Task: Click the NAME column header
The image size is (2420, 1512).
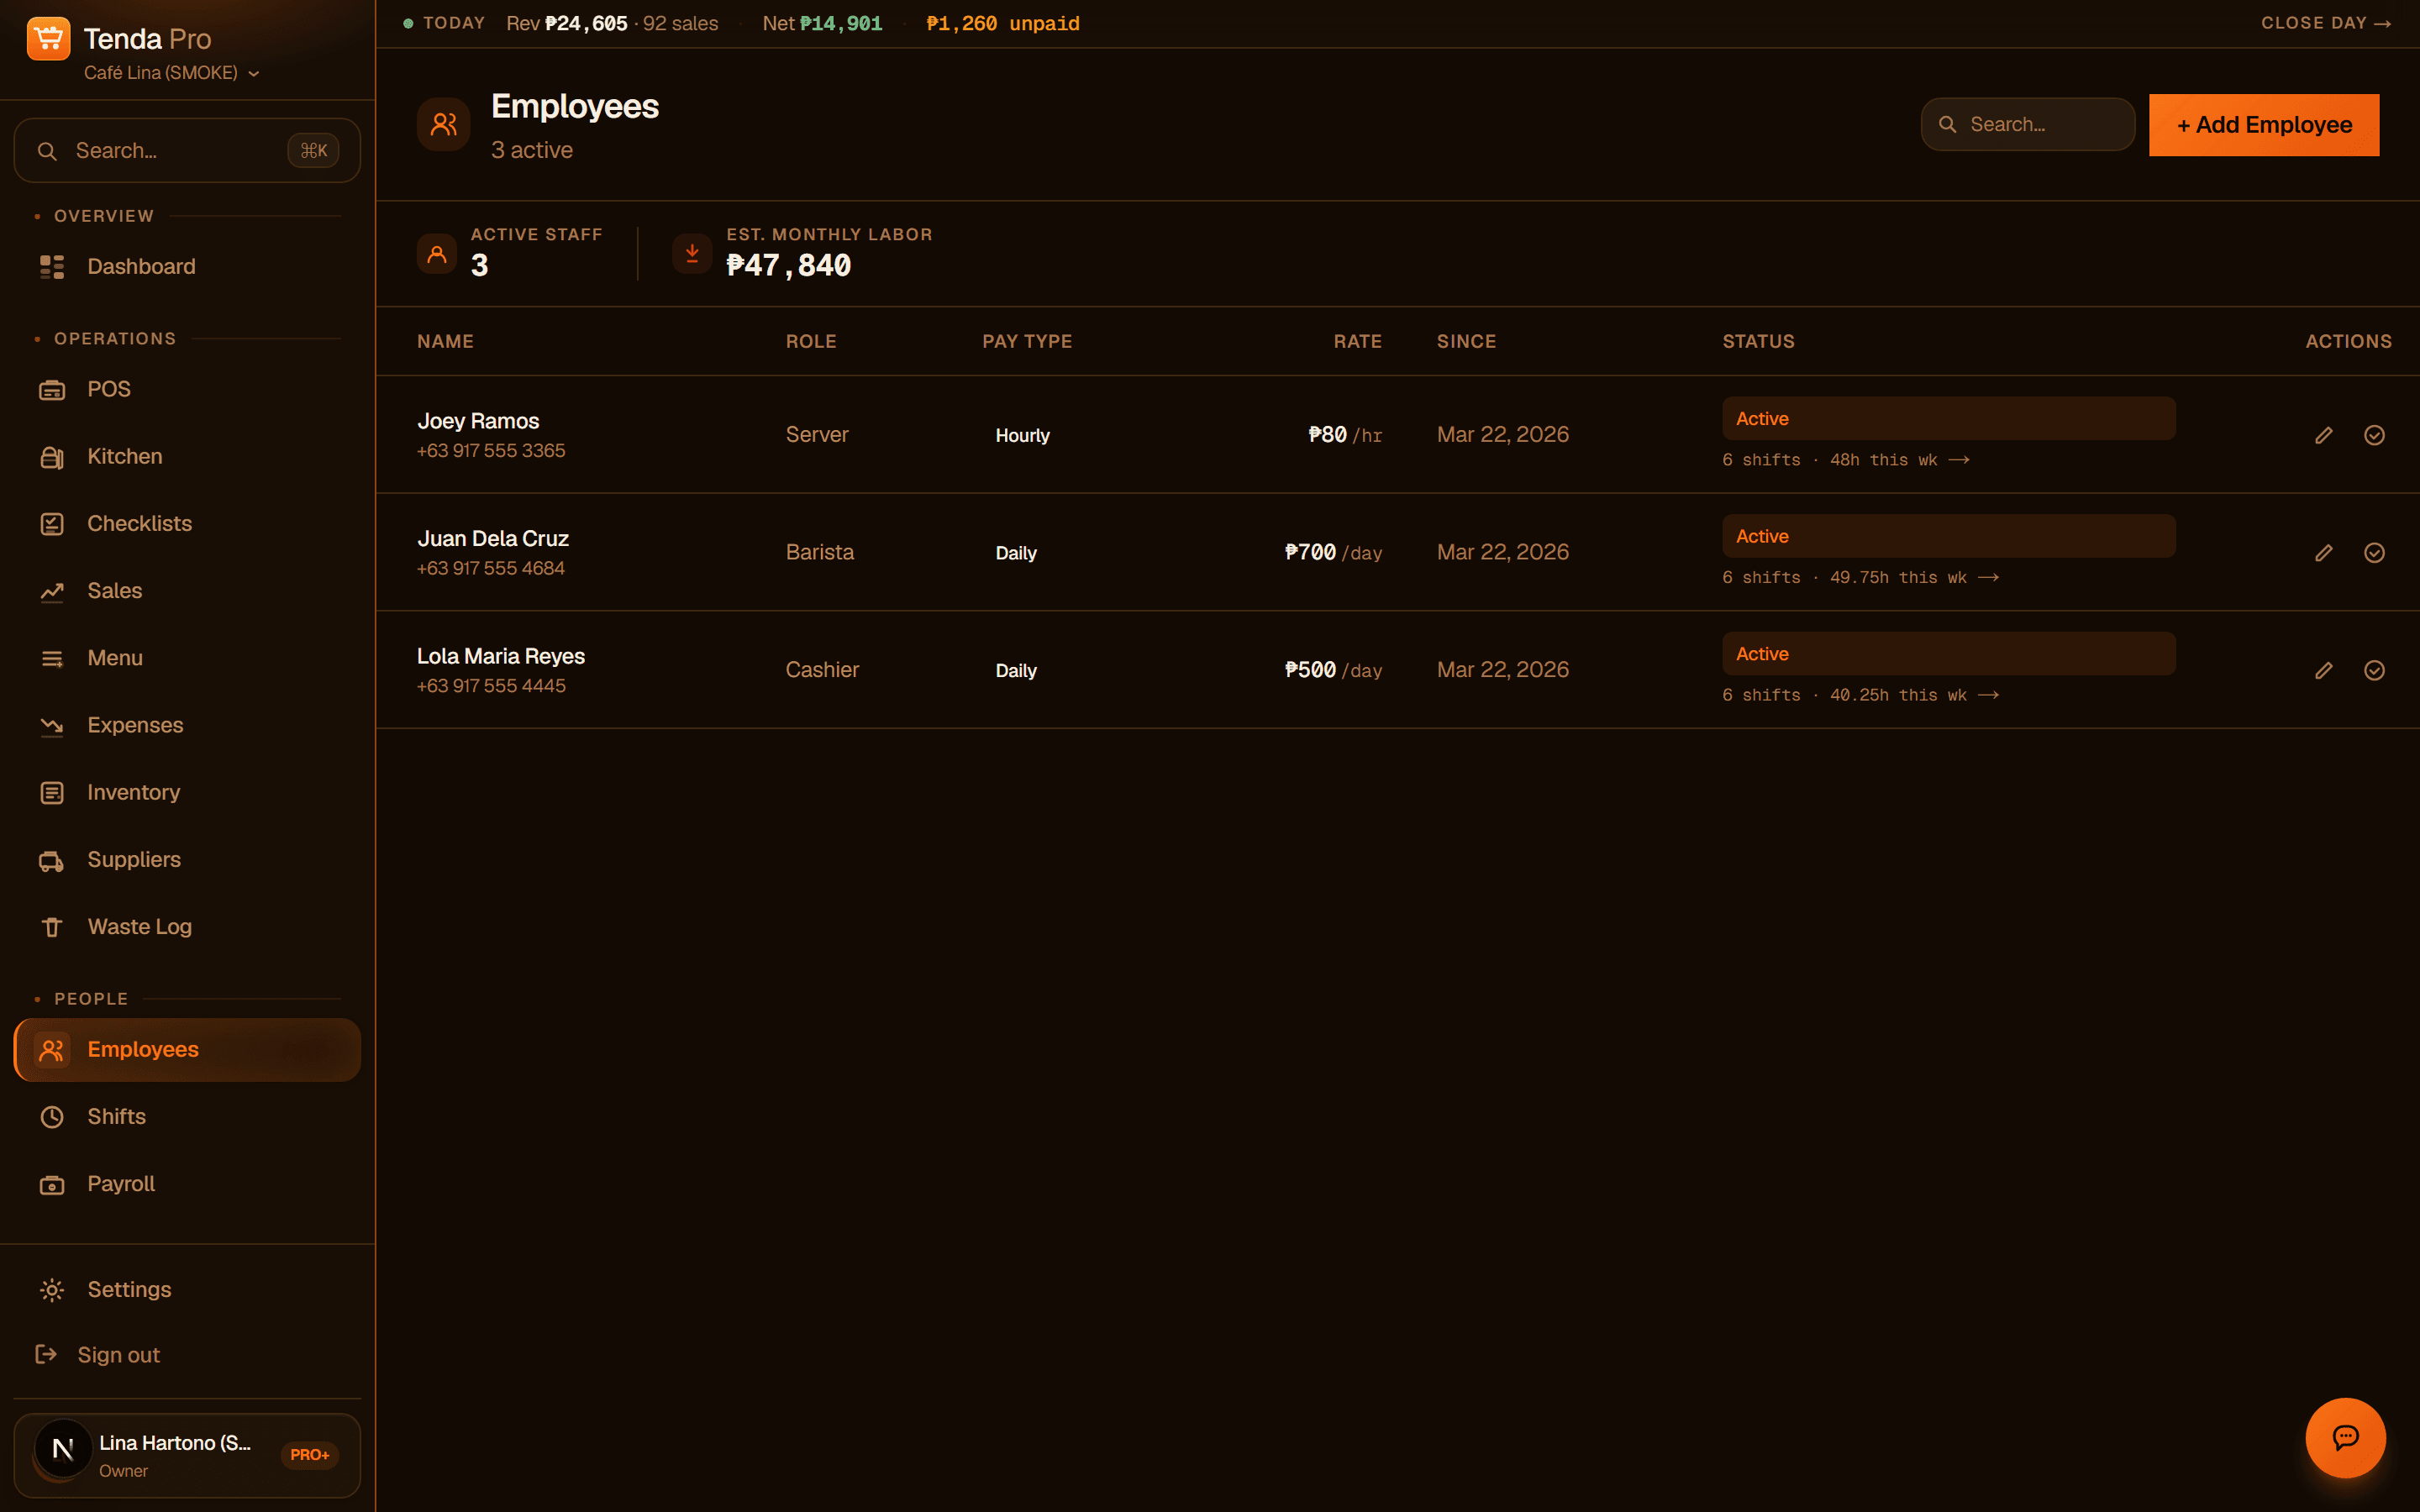Action: coord(445,342)
